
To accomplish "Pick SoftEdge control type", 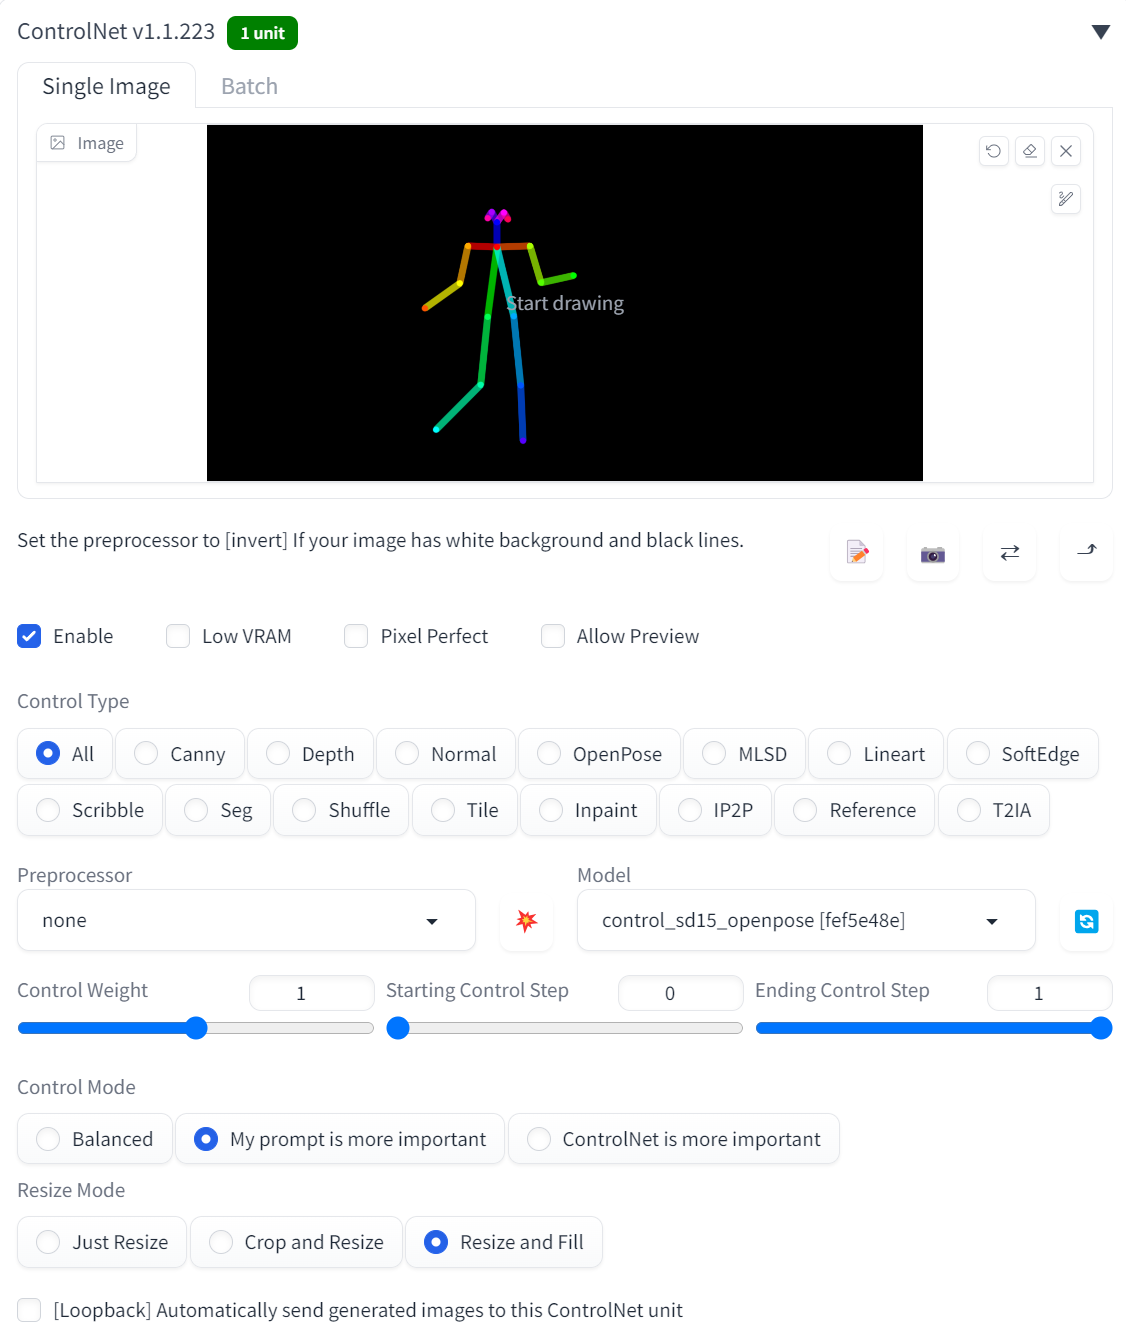I will click(1023, 754).
